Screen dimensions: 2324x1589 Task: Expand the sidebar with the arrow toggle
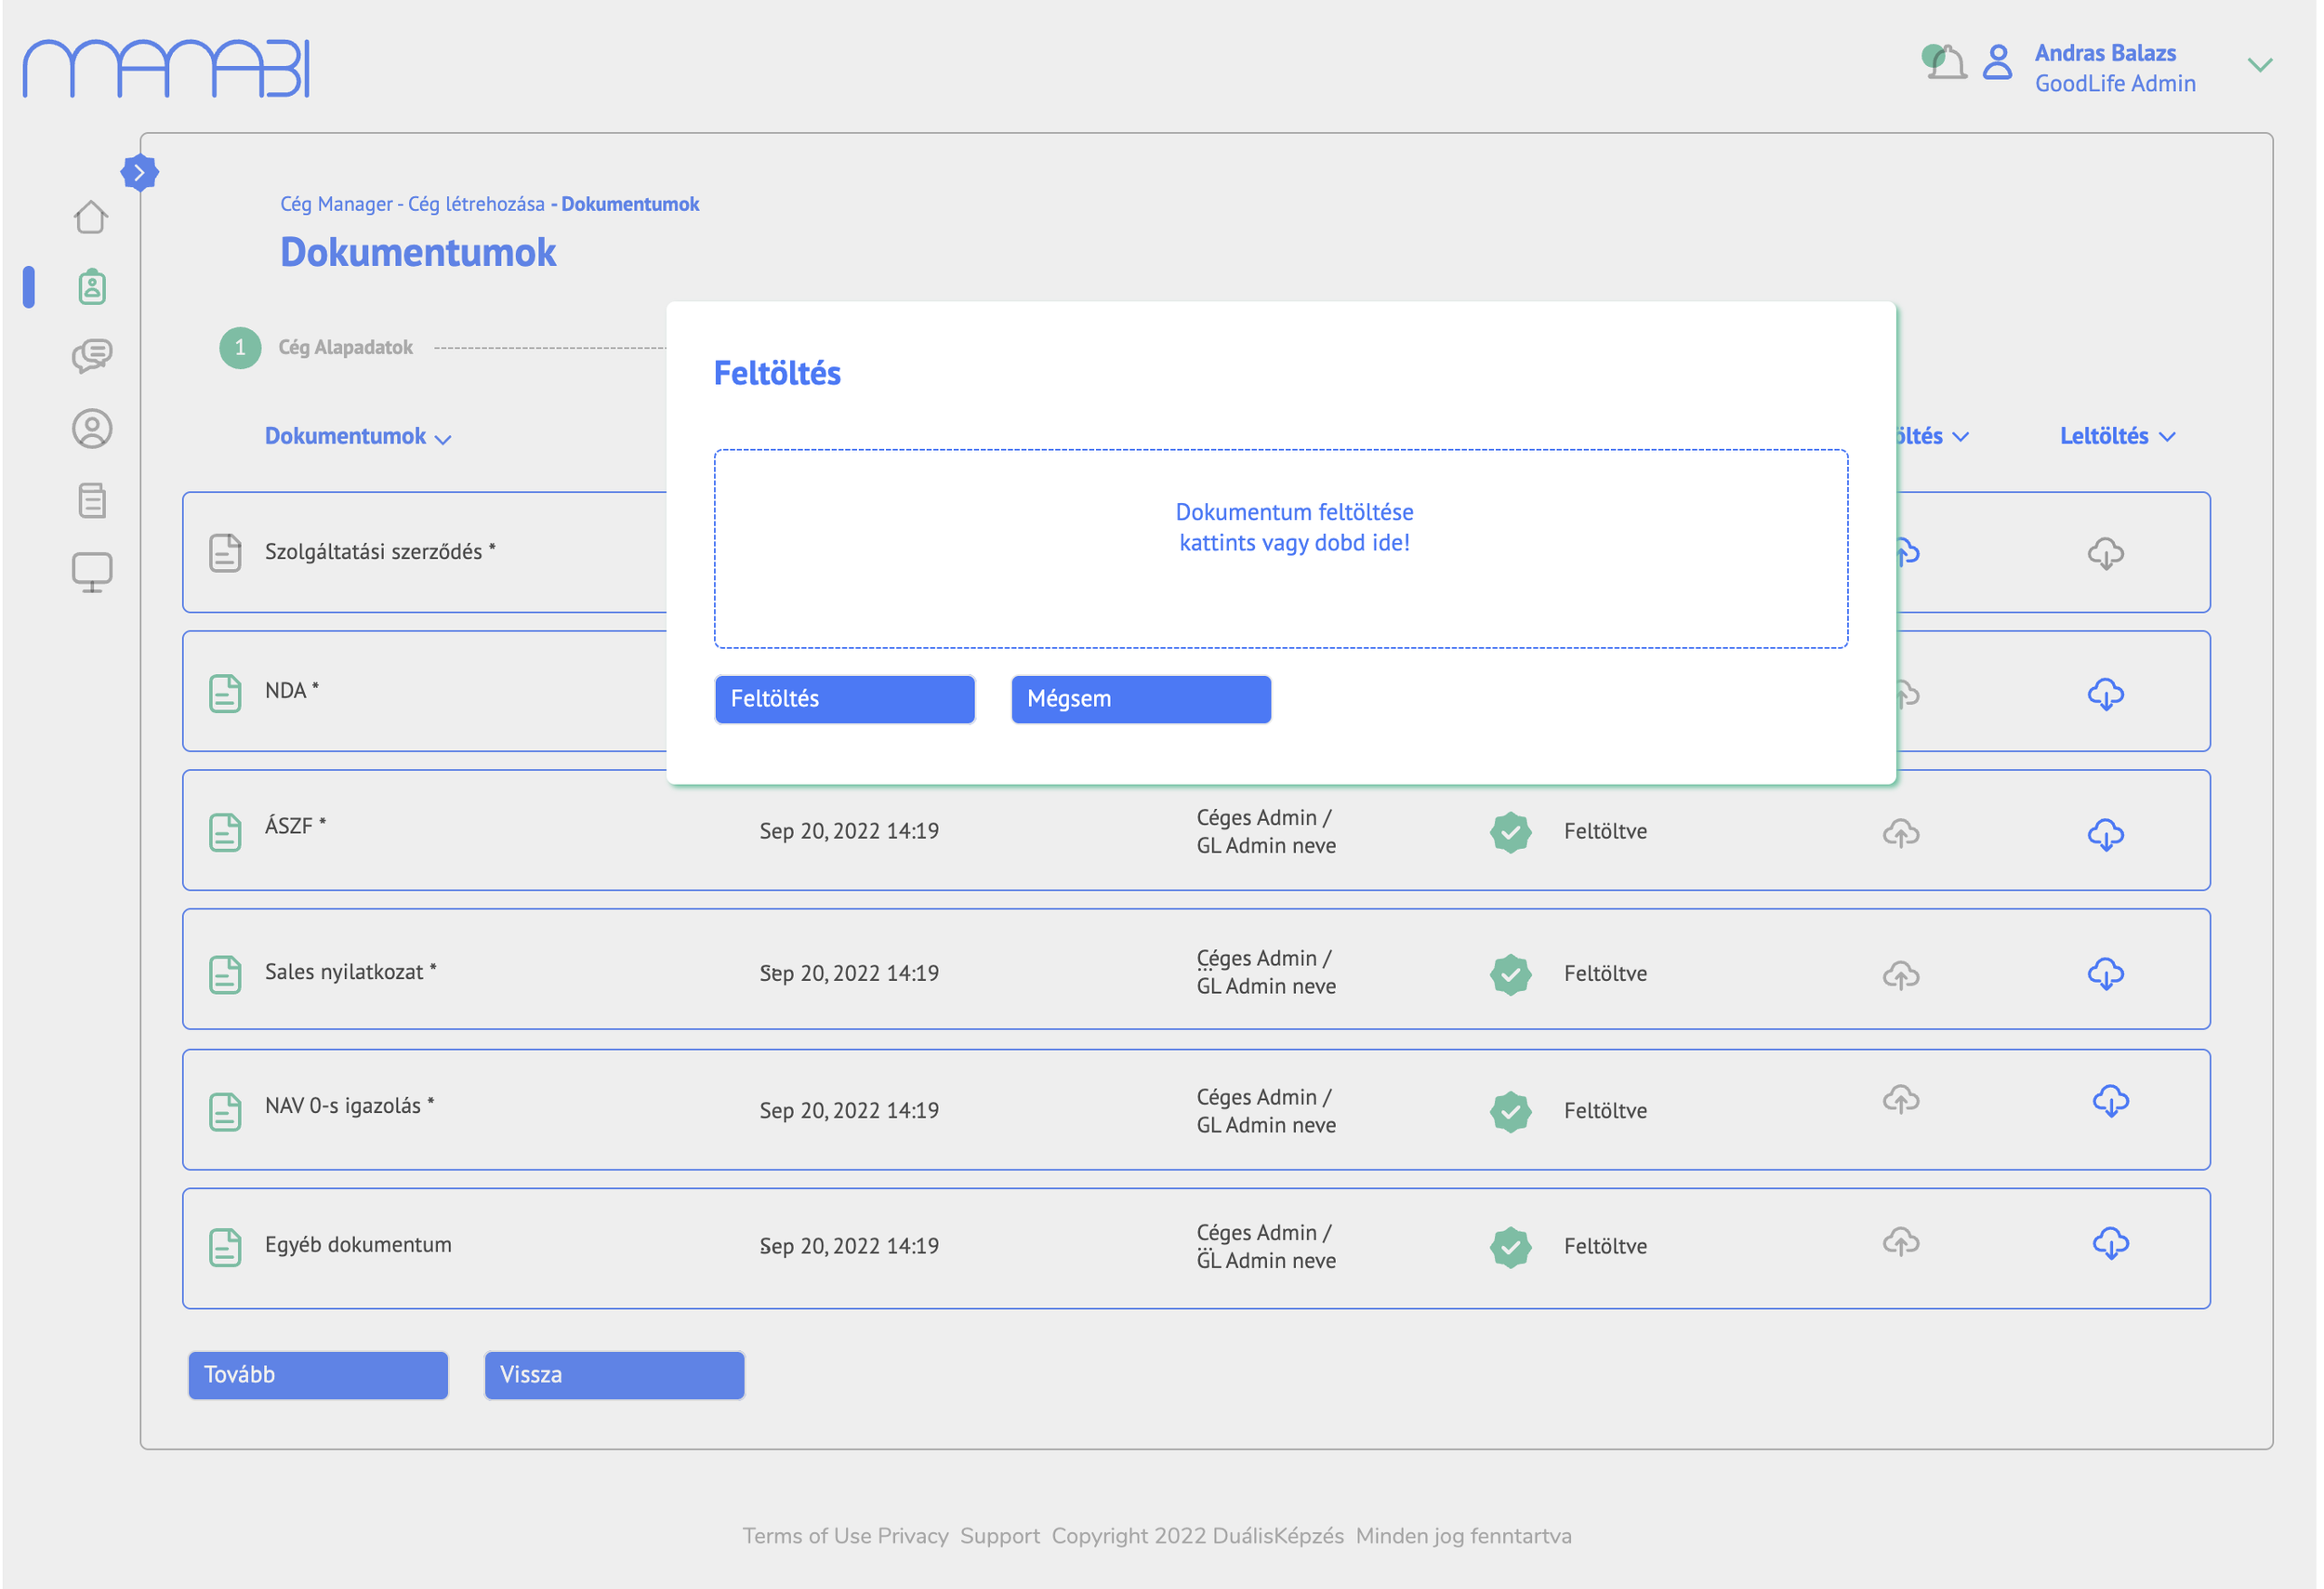click(139, 172)
